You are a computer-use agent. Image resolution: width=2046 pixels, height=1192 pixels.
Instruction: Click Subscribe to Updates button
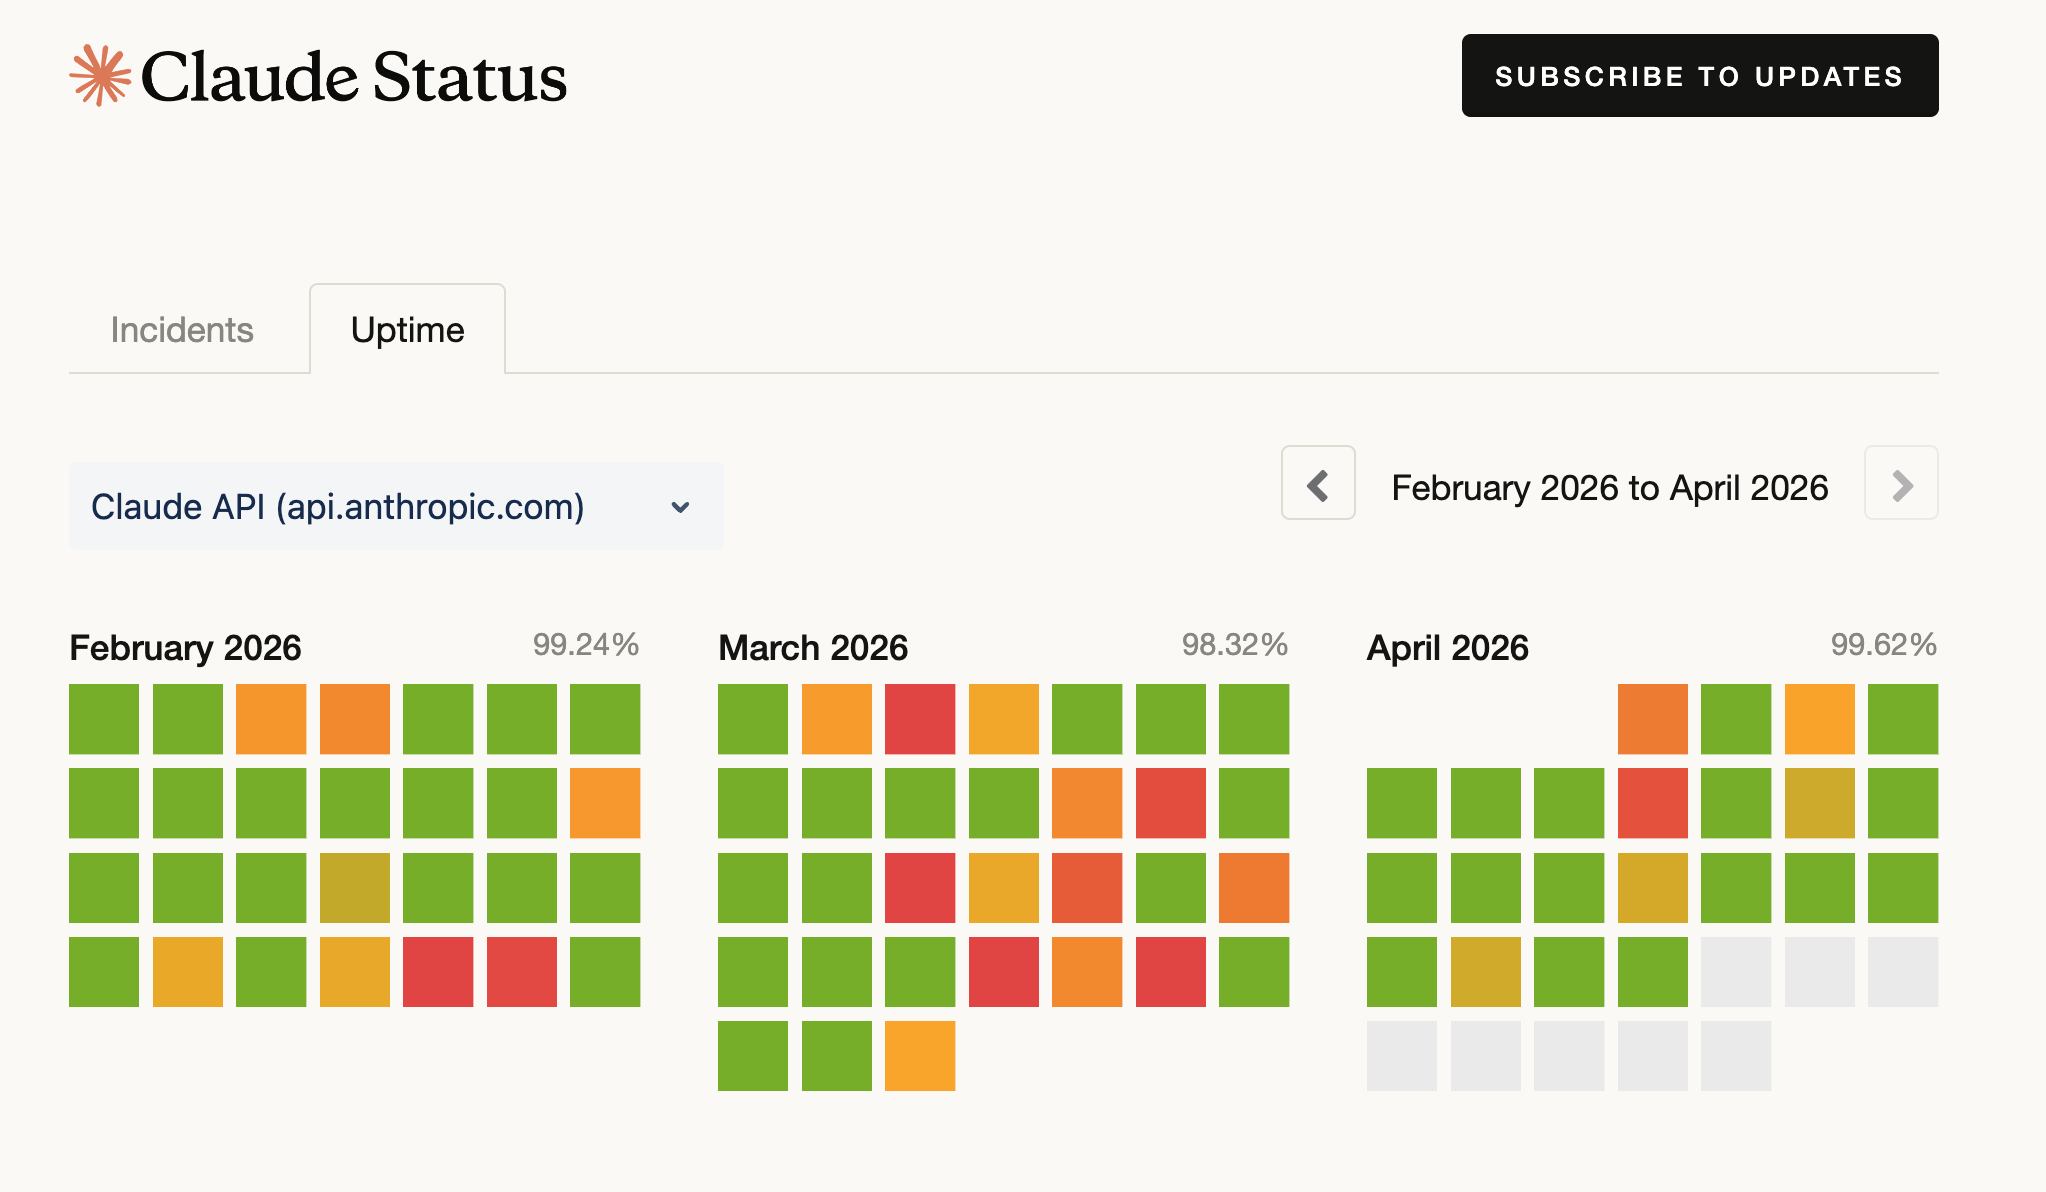click(x=1700, y=76)
